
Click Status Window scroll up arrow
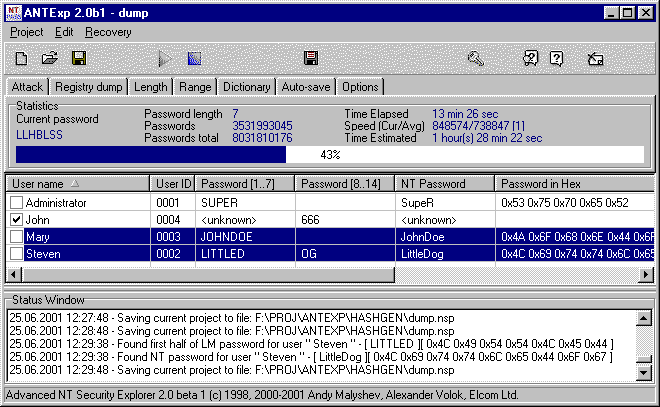pos(644,318)
